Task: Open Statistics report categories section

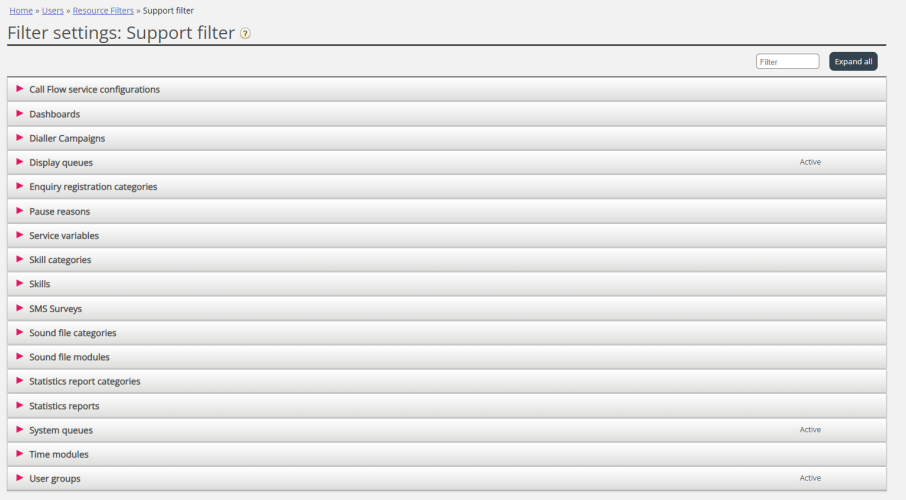Action: (x=85, y=381)
